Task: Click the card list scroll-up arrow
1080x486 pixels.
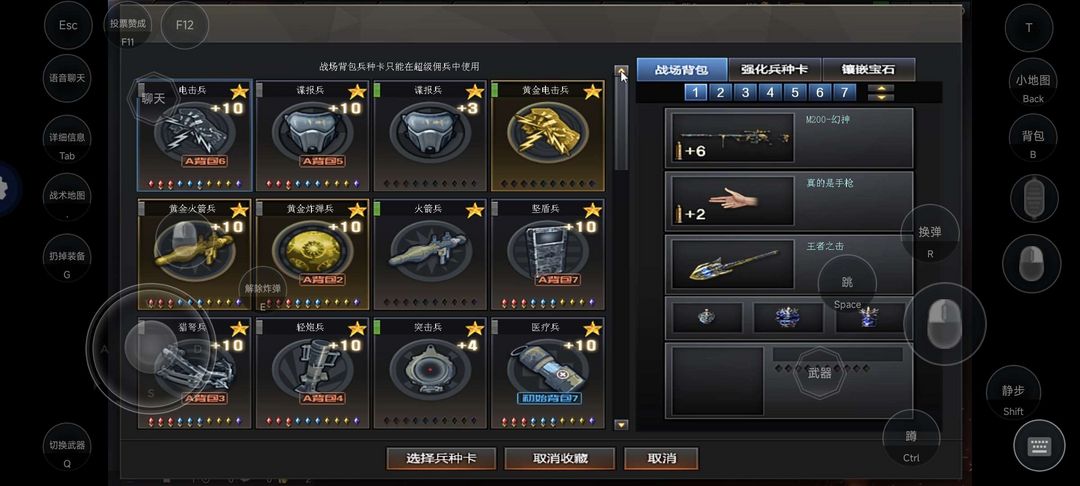Action: 621,71
